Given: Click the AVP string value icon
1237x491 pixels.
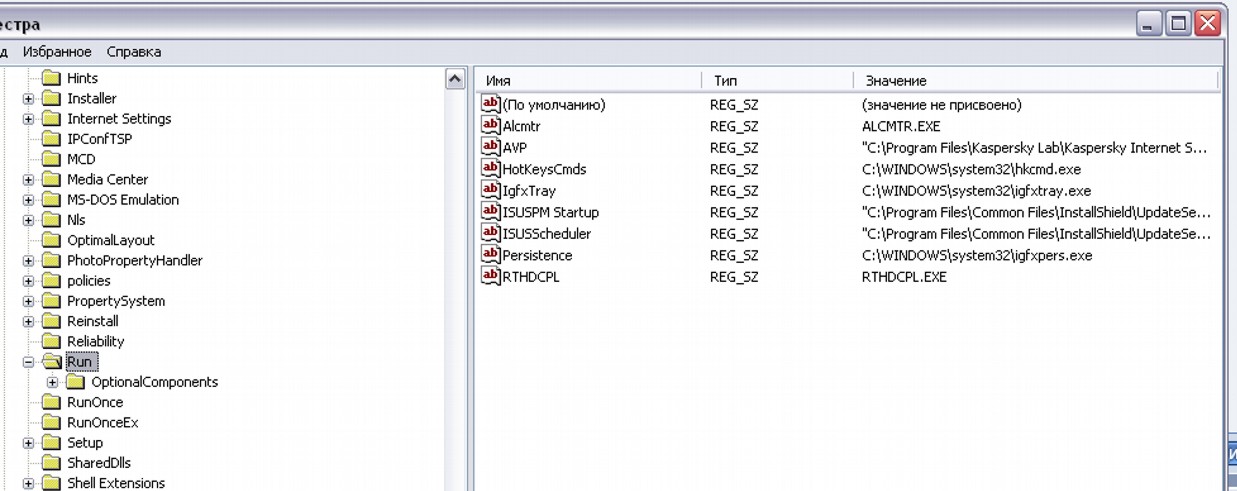Looking at the screenshot, I should point(490,147).
